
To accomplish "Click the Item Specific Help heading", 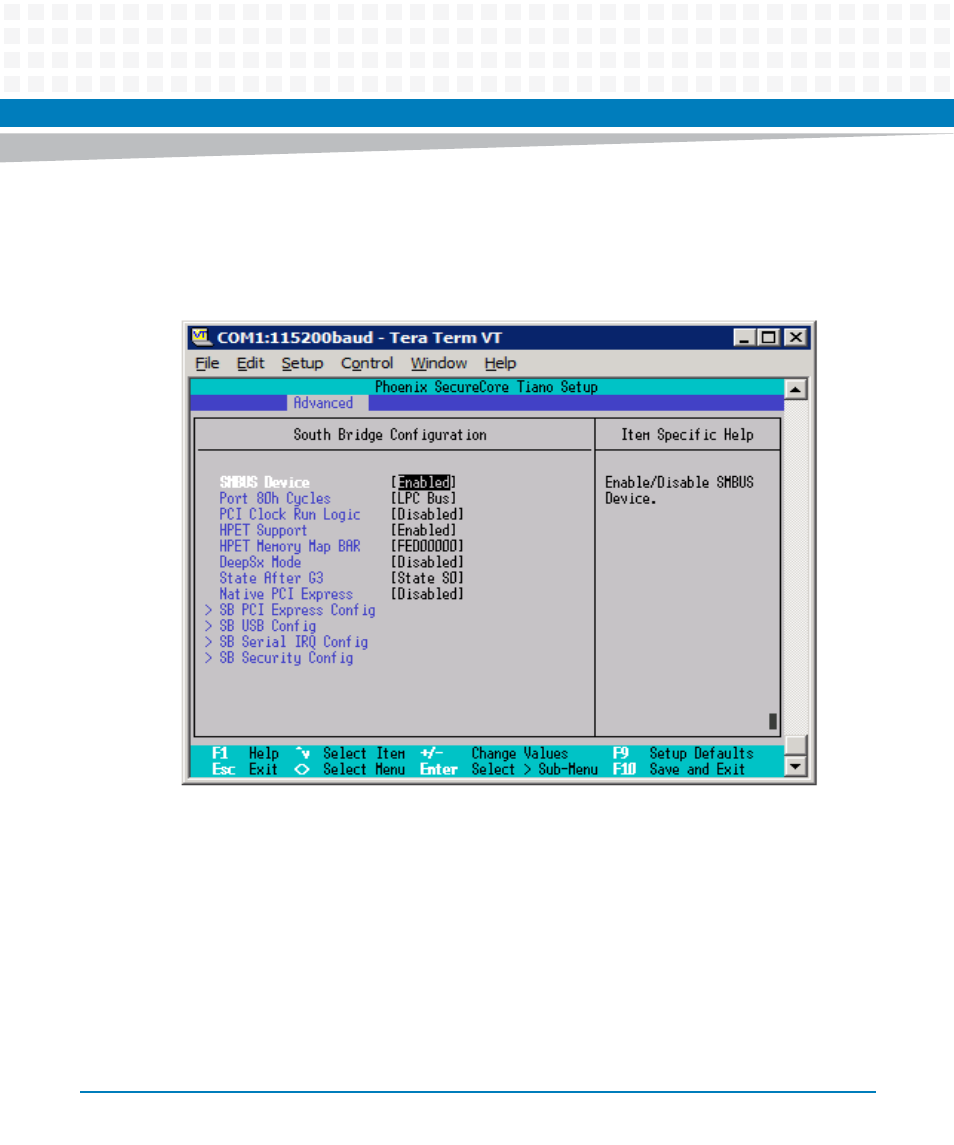I will [687, 435].
